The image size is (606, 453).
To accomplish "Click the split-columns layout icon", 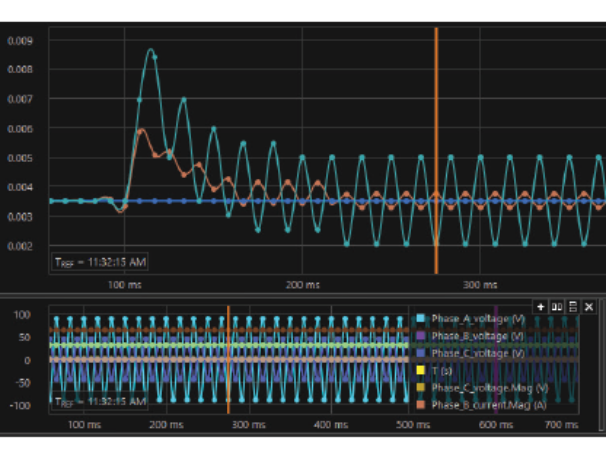I will (x=557, y=307).
